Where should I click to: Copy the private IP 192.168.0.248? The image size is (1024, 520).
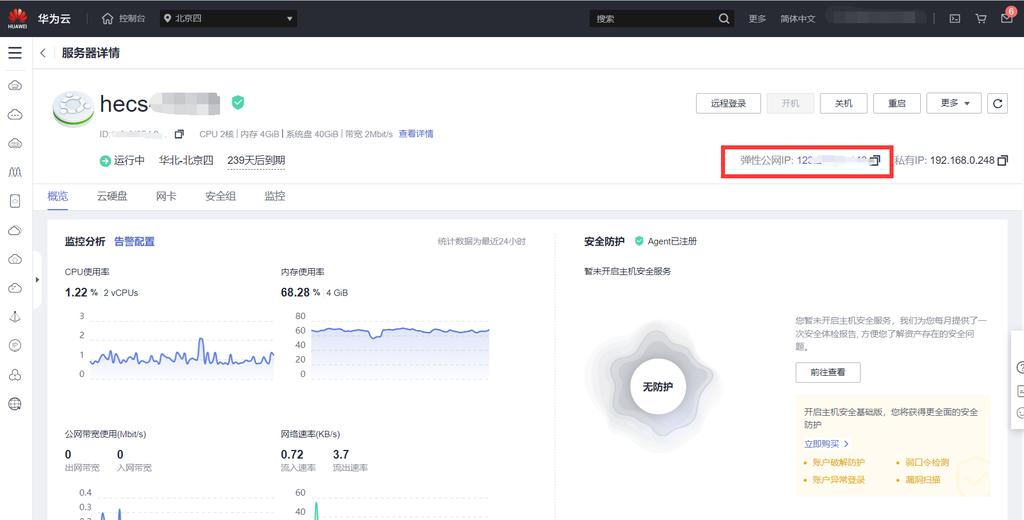1002,160
